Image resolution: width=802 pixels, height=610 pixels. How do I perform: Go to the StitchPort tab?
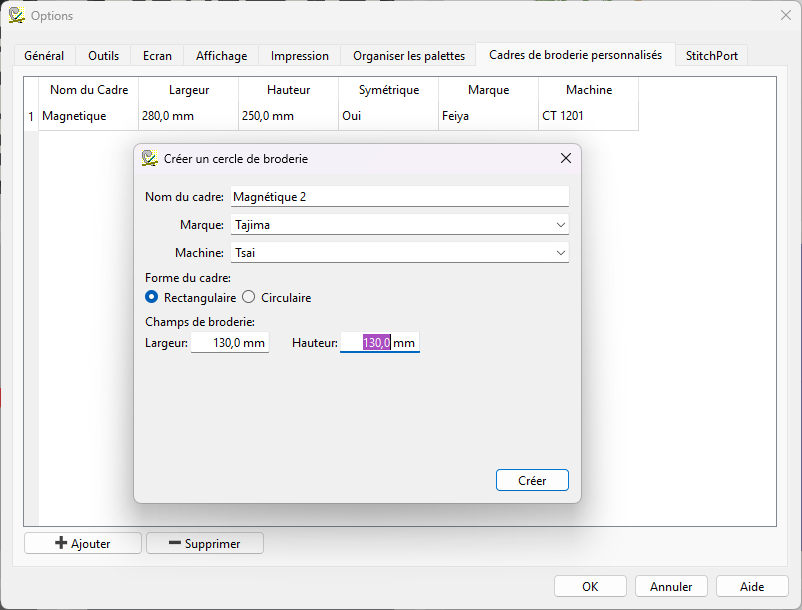712,56
